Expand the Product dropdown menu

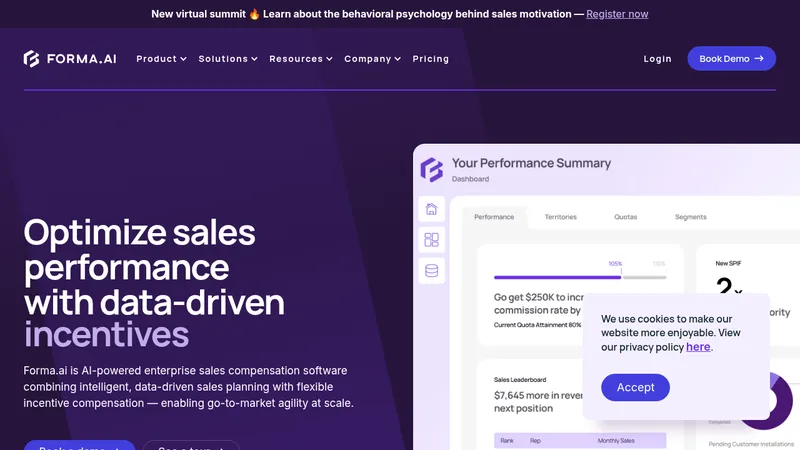coord(161,59)
